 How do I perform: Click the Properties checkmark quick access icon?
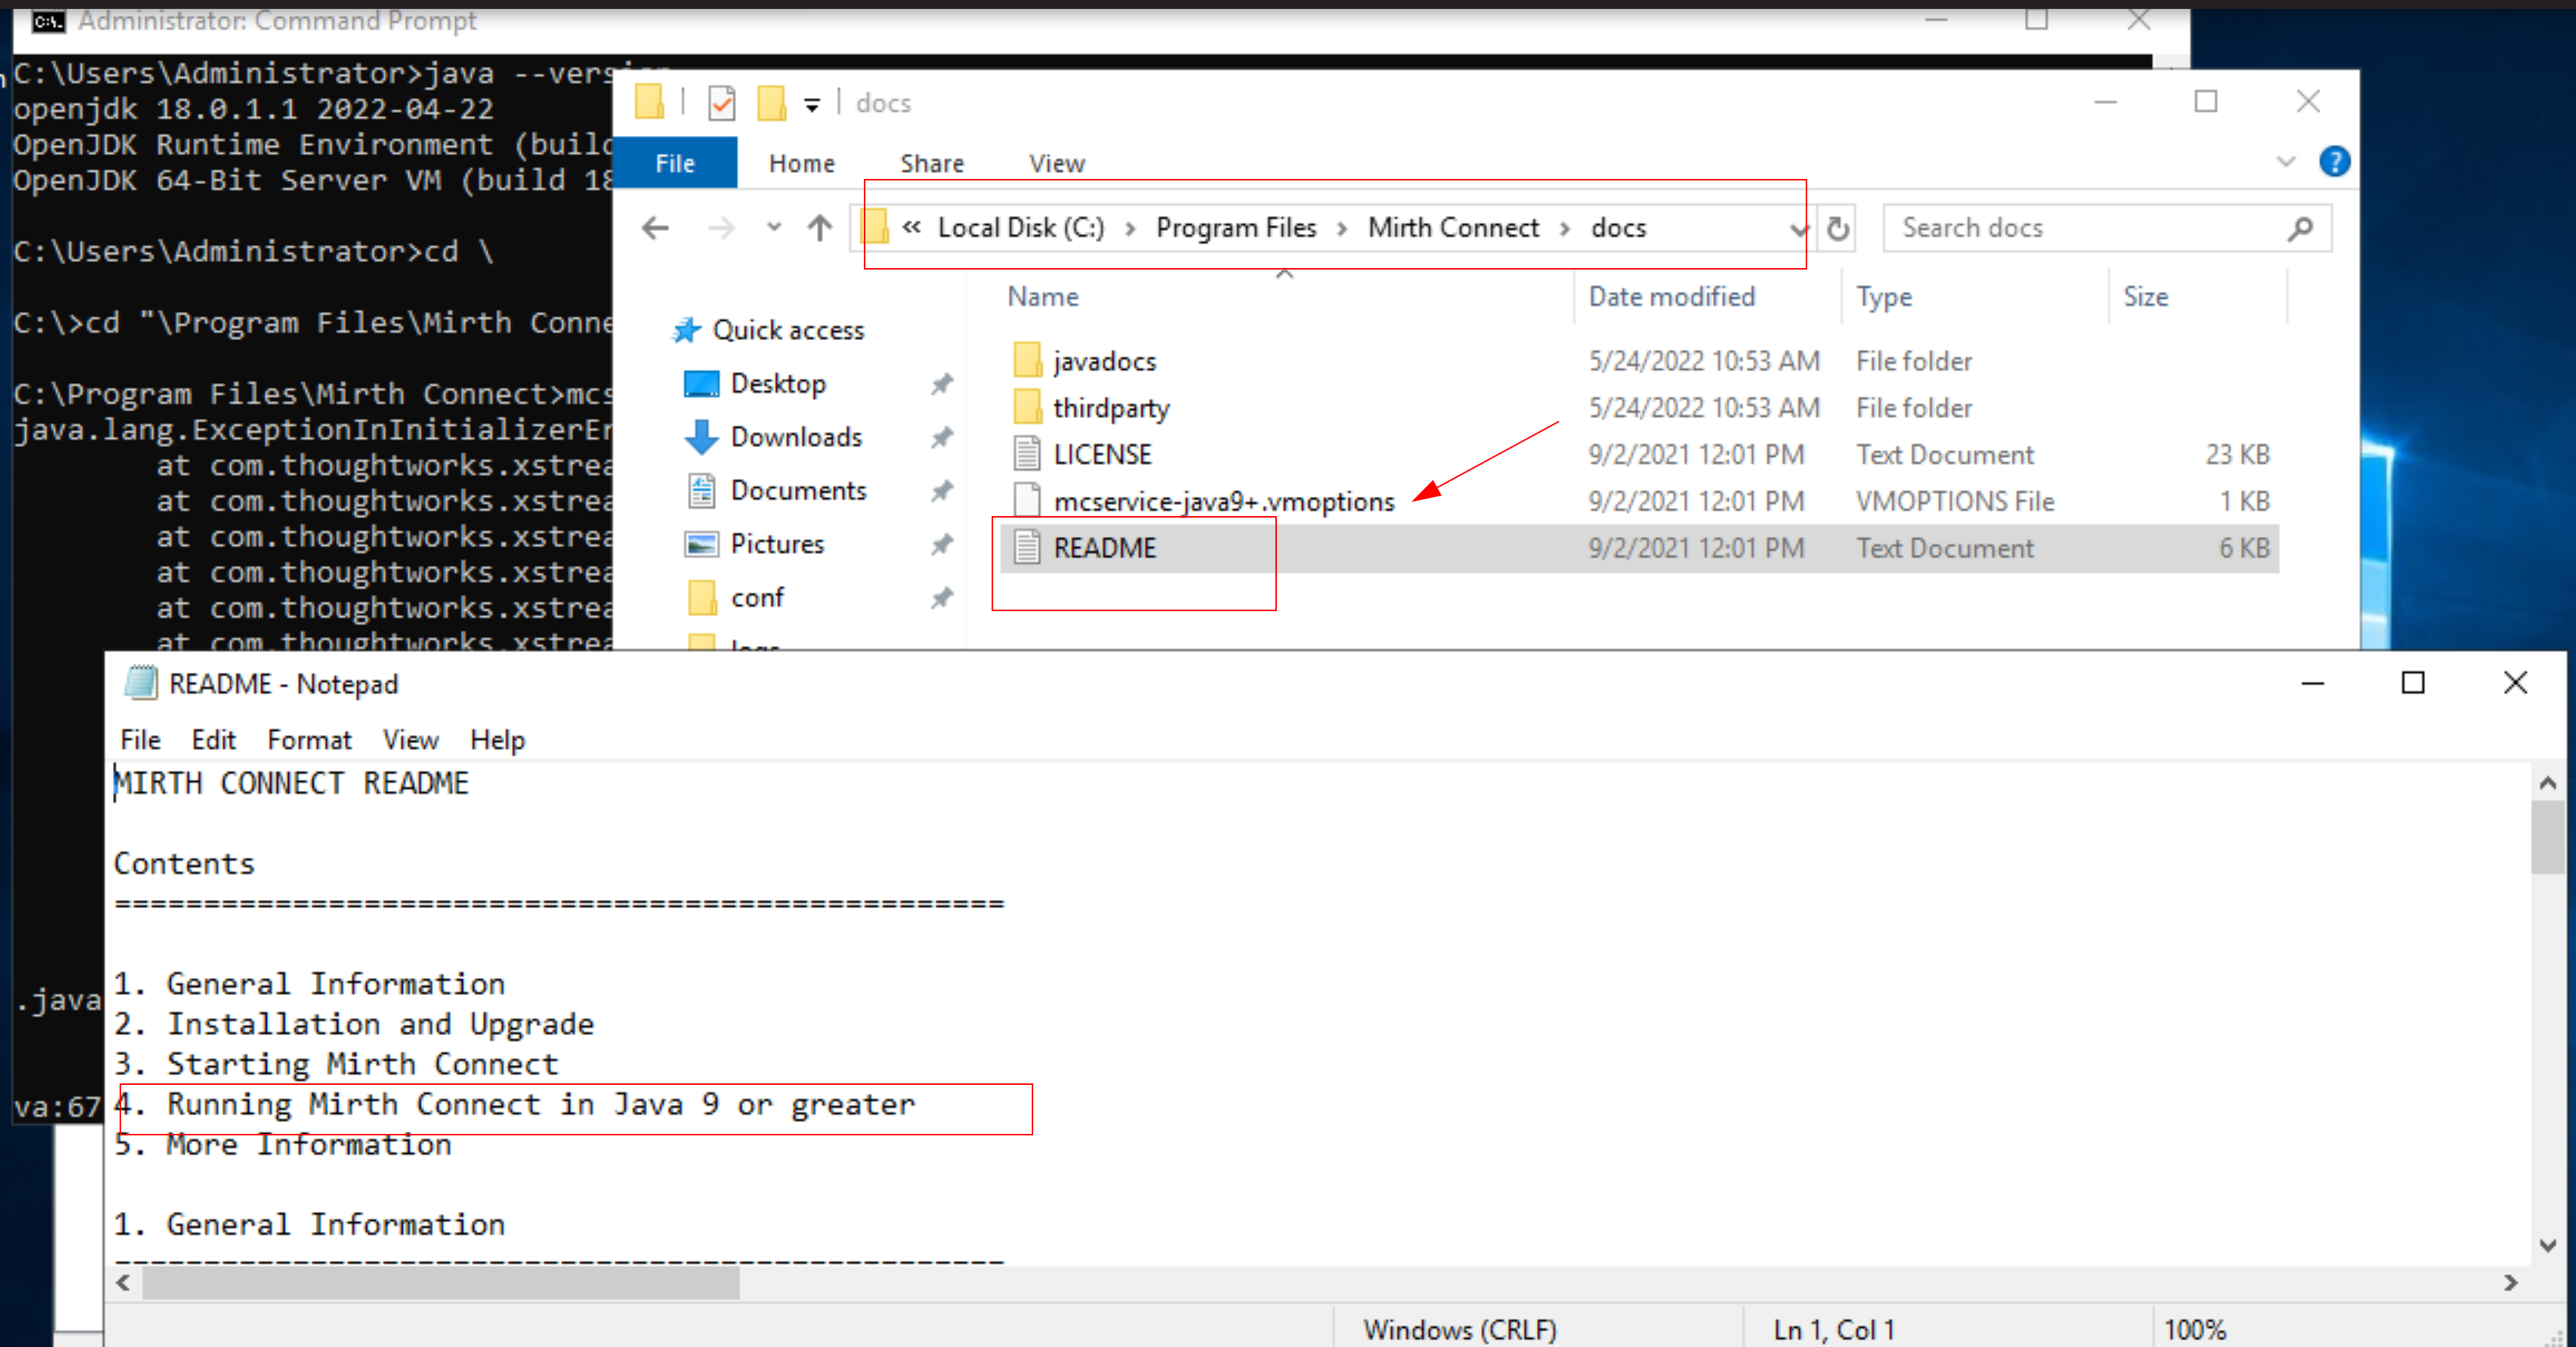click(x=721, y=103)
